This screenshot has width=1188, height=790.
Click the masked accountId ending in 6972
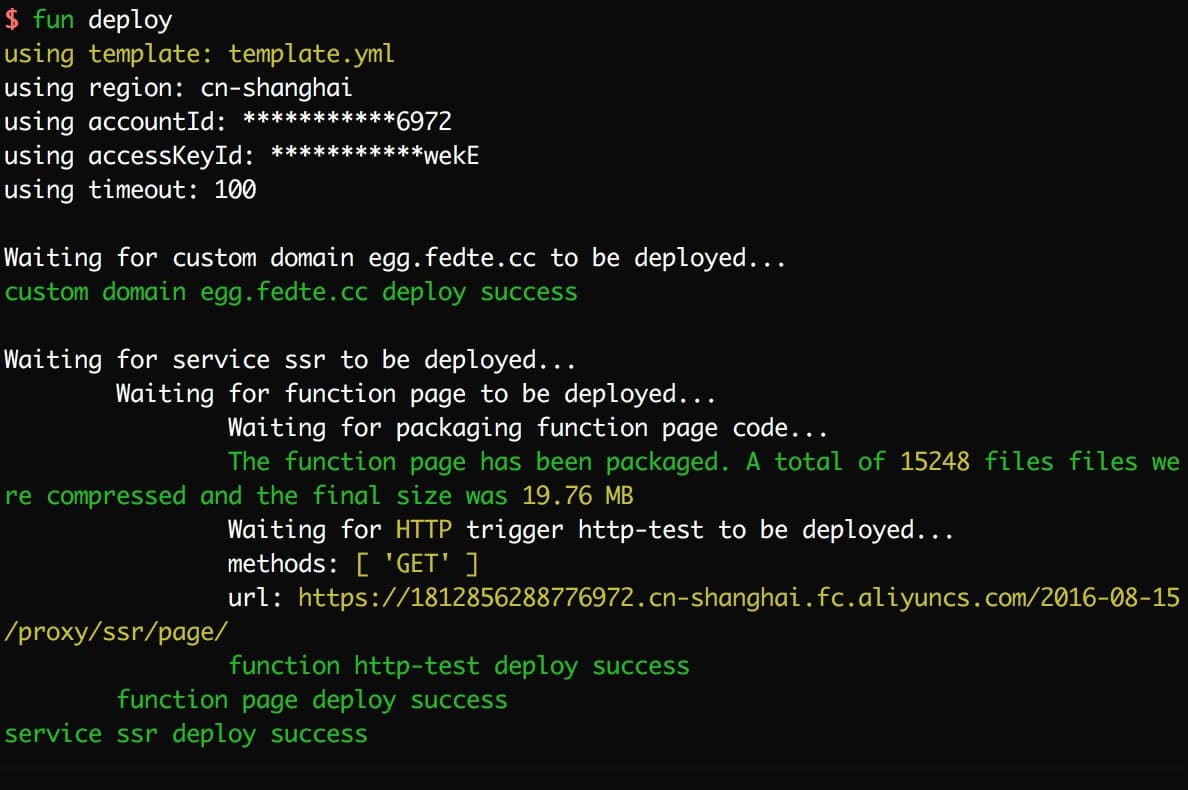(x=347, y=122)
